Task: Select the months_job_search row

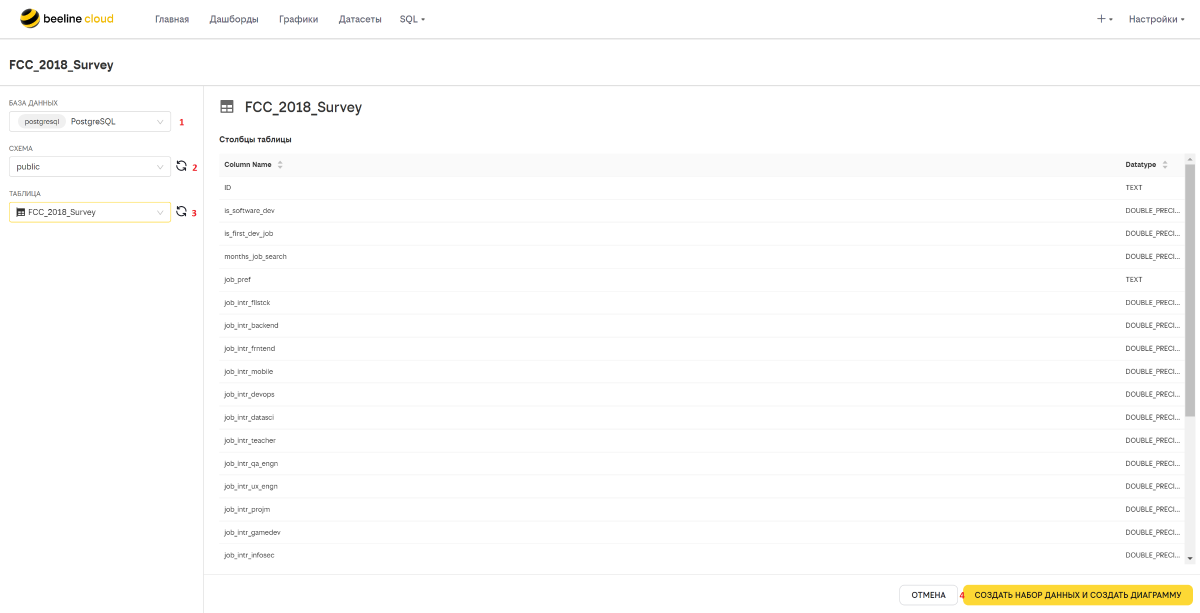Action: (702, 256)
